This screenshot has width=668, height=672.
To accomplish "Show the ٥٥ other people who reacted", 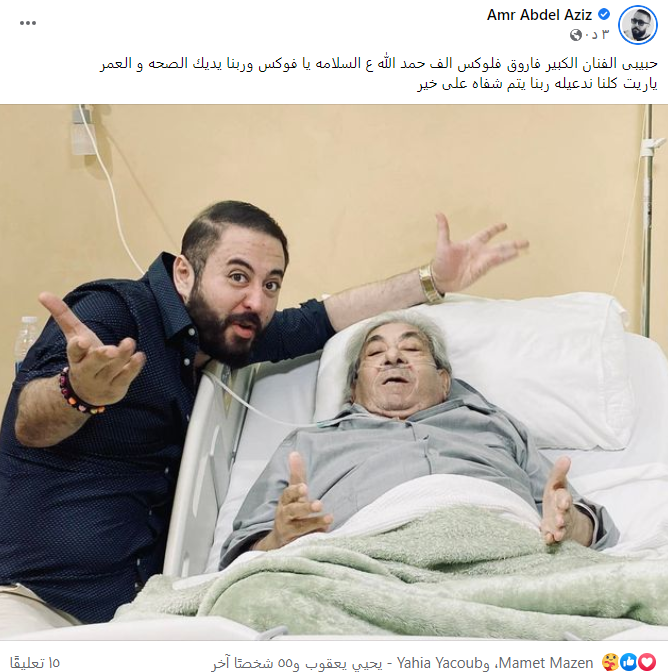I will pos(254,663).
